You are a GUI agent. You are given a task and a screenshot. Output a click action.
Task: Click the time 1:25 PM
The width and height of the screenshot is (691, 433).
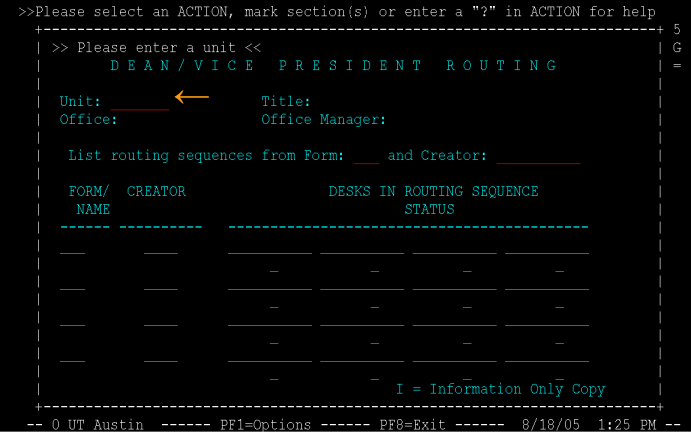627,425
